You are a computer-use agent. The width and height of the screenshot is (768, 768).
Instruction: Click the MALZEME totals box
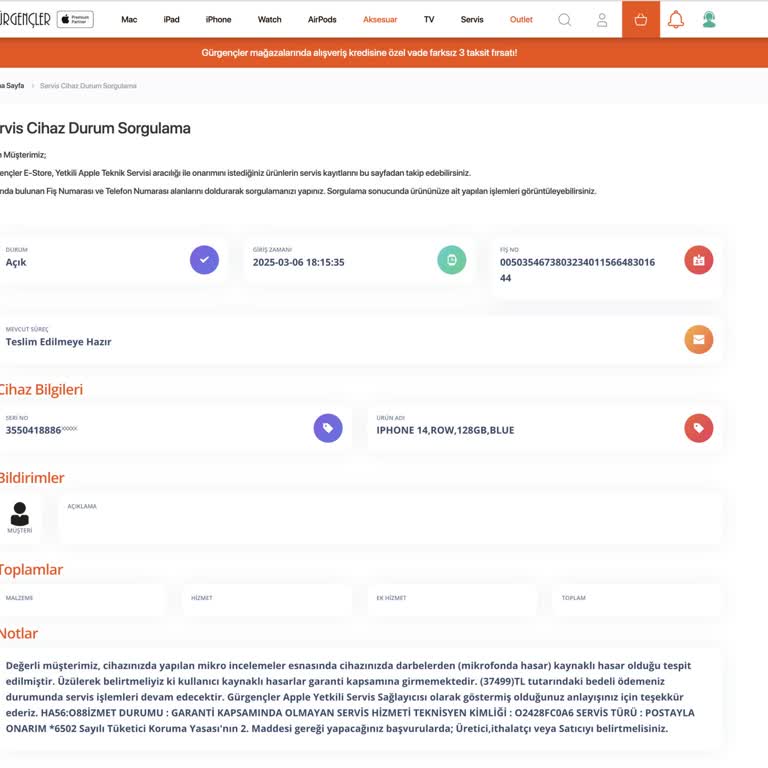pyautogui.click(x=82, y=600)
